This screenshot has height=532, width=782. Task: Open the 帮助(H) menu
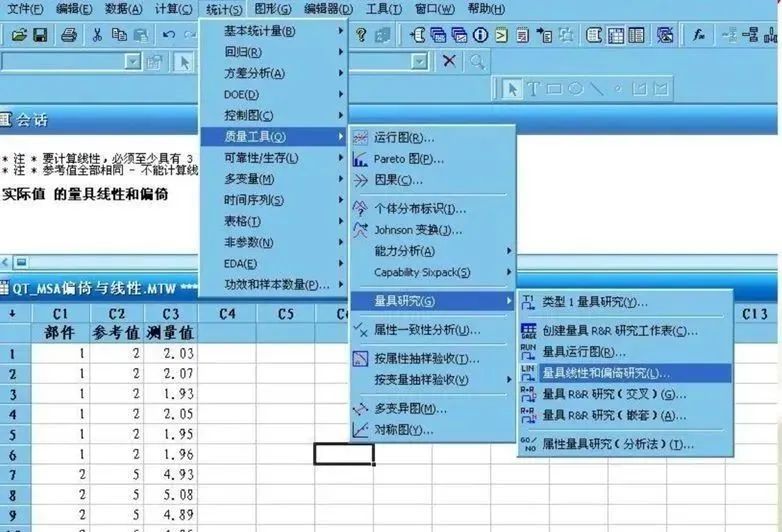486,9
